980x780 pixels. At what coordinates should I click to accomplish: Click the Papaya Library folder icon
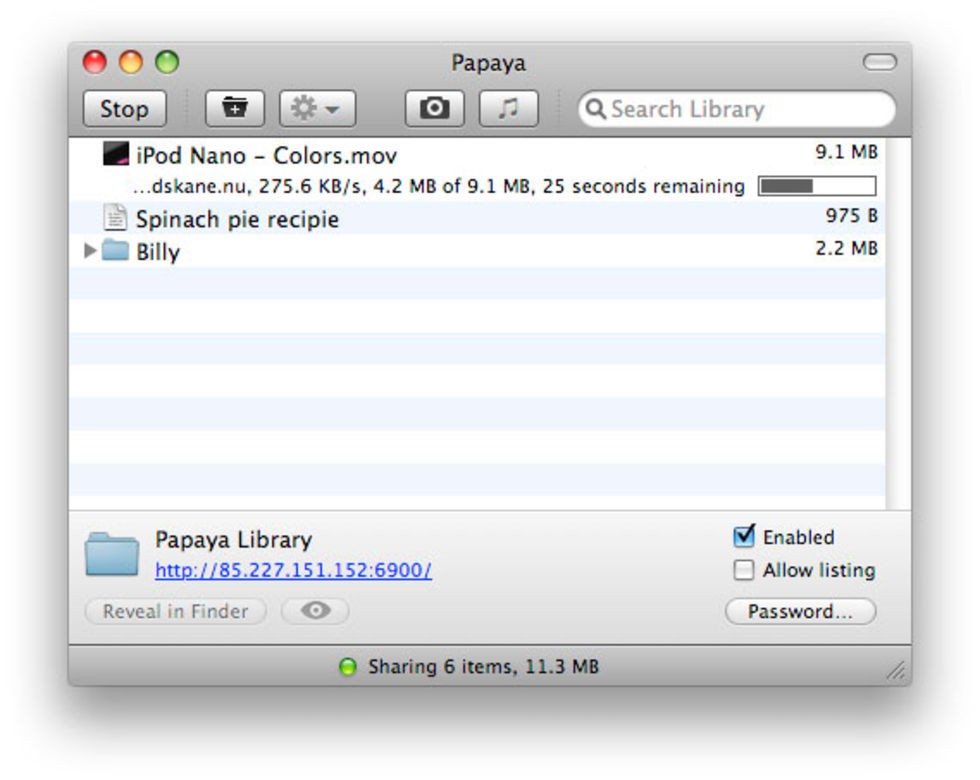112,554
